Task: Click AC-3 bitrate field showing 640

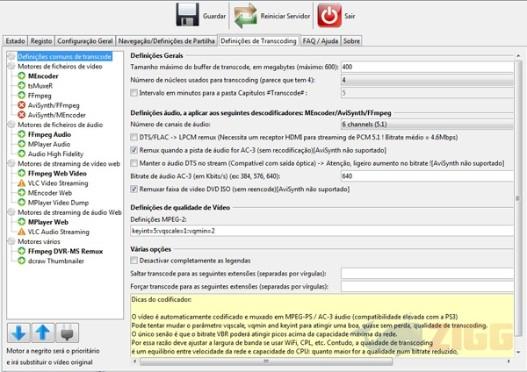Action: coord(427,176)
